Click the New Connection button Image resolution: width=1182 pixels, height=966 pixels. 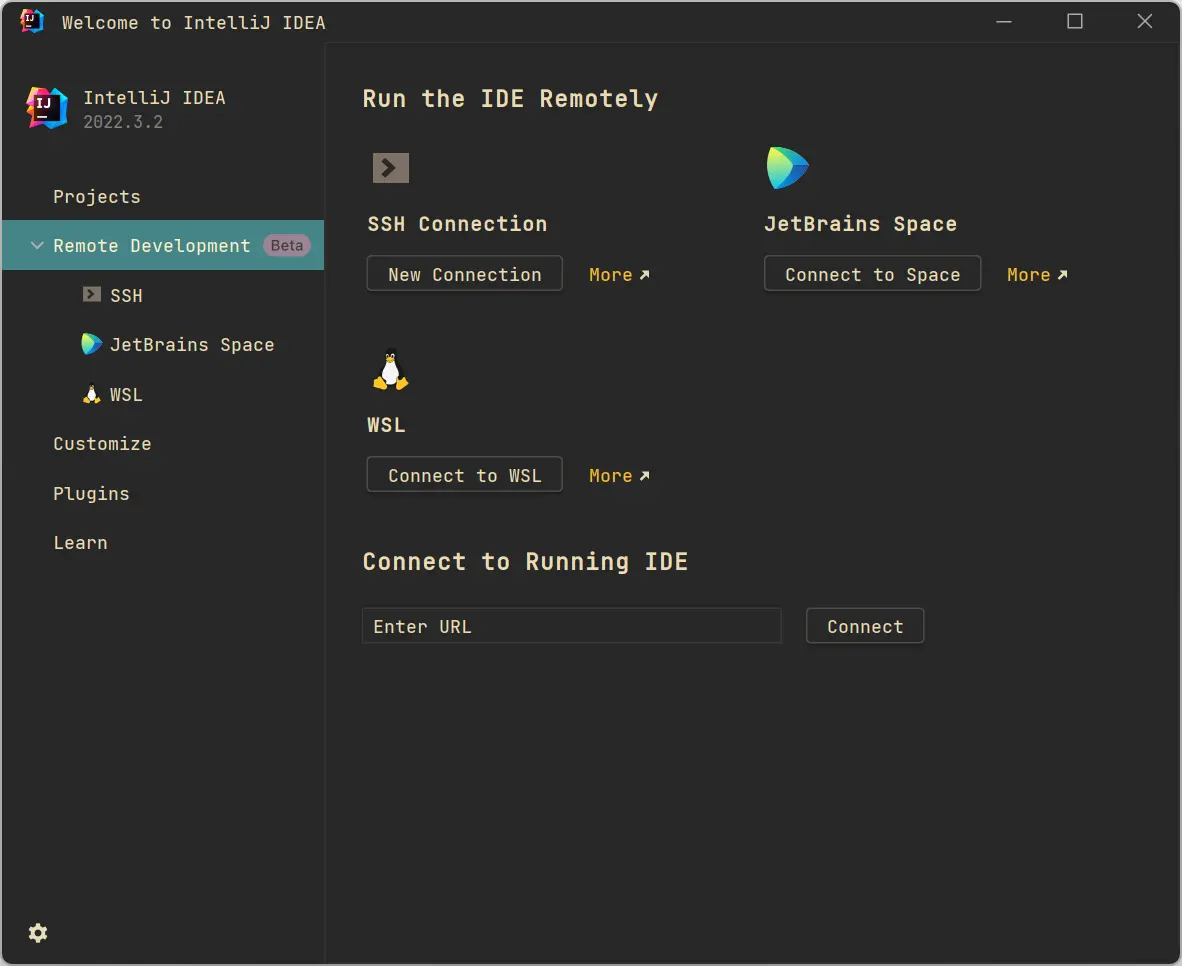point(464,274)
